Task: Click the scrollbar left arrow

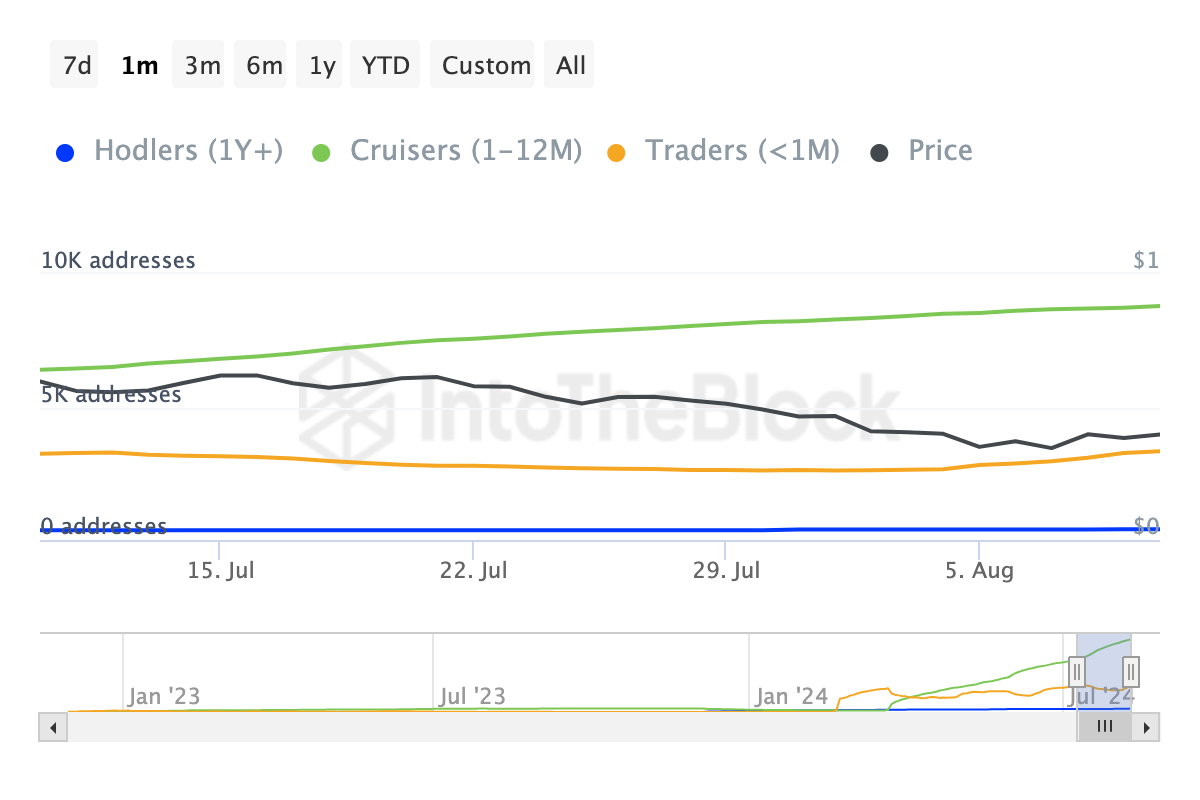Action: click(51, 727)
